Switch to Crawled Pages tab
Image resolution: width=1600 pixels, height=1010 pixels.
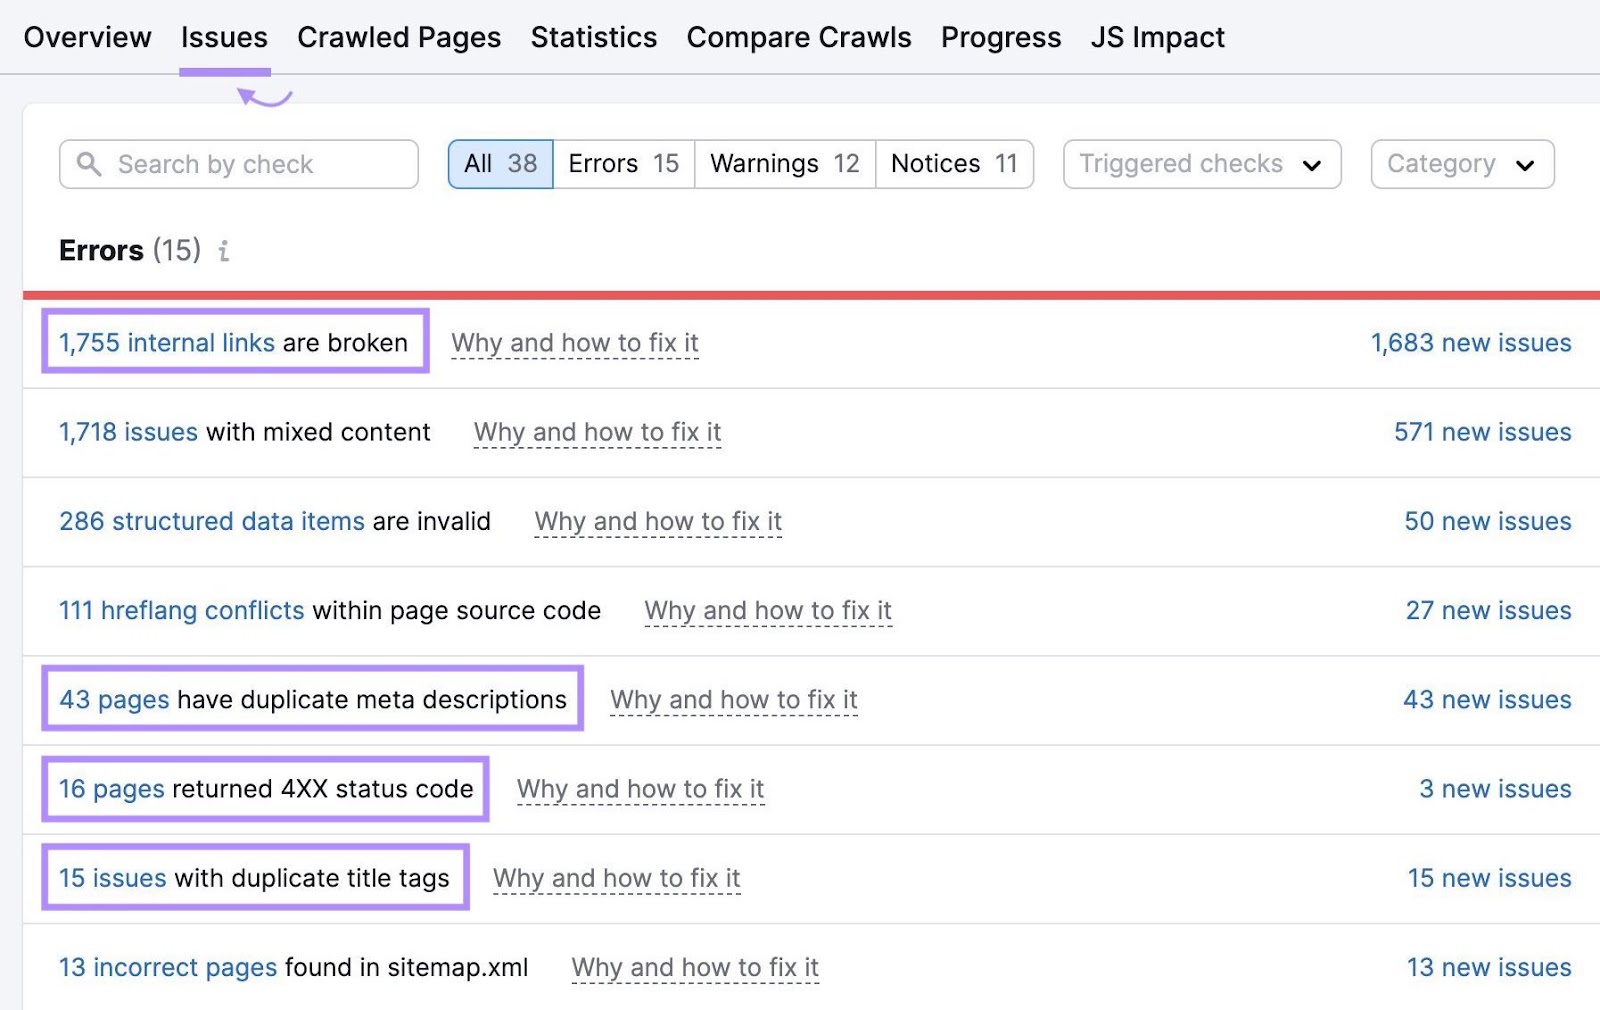[399, 37]
